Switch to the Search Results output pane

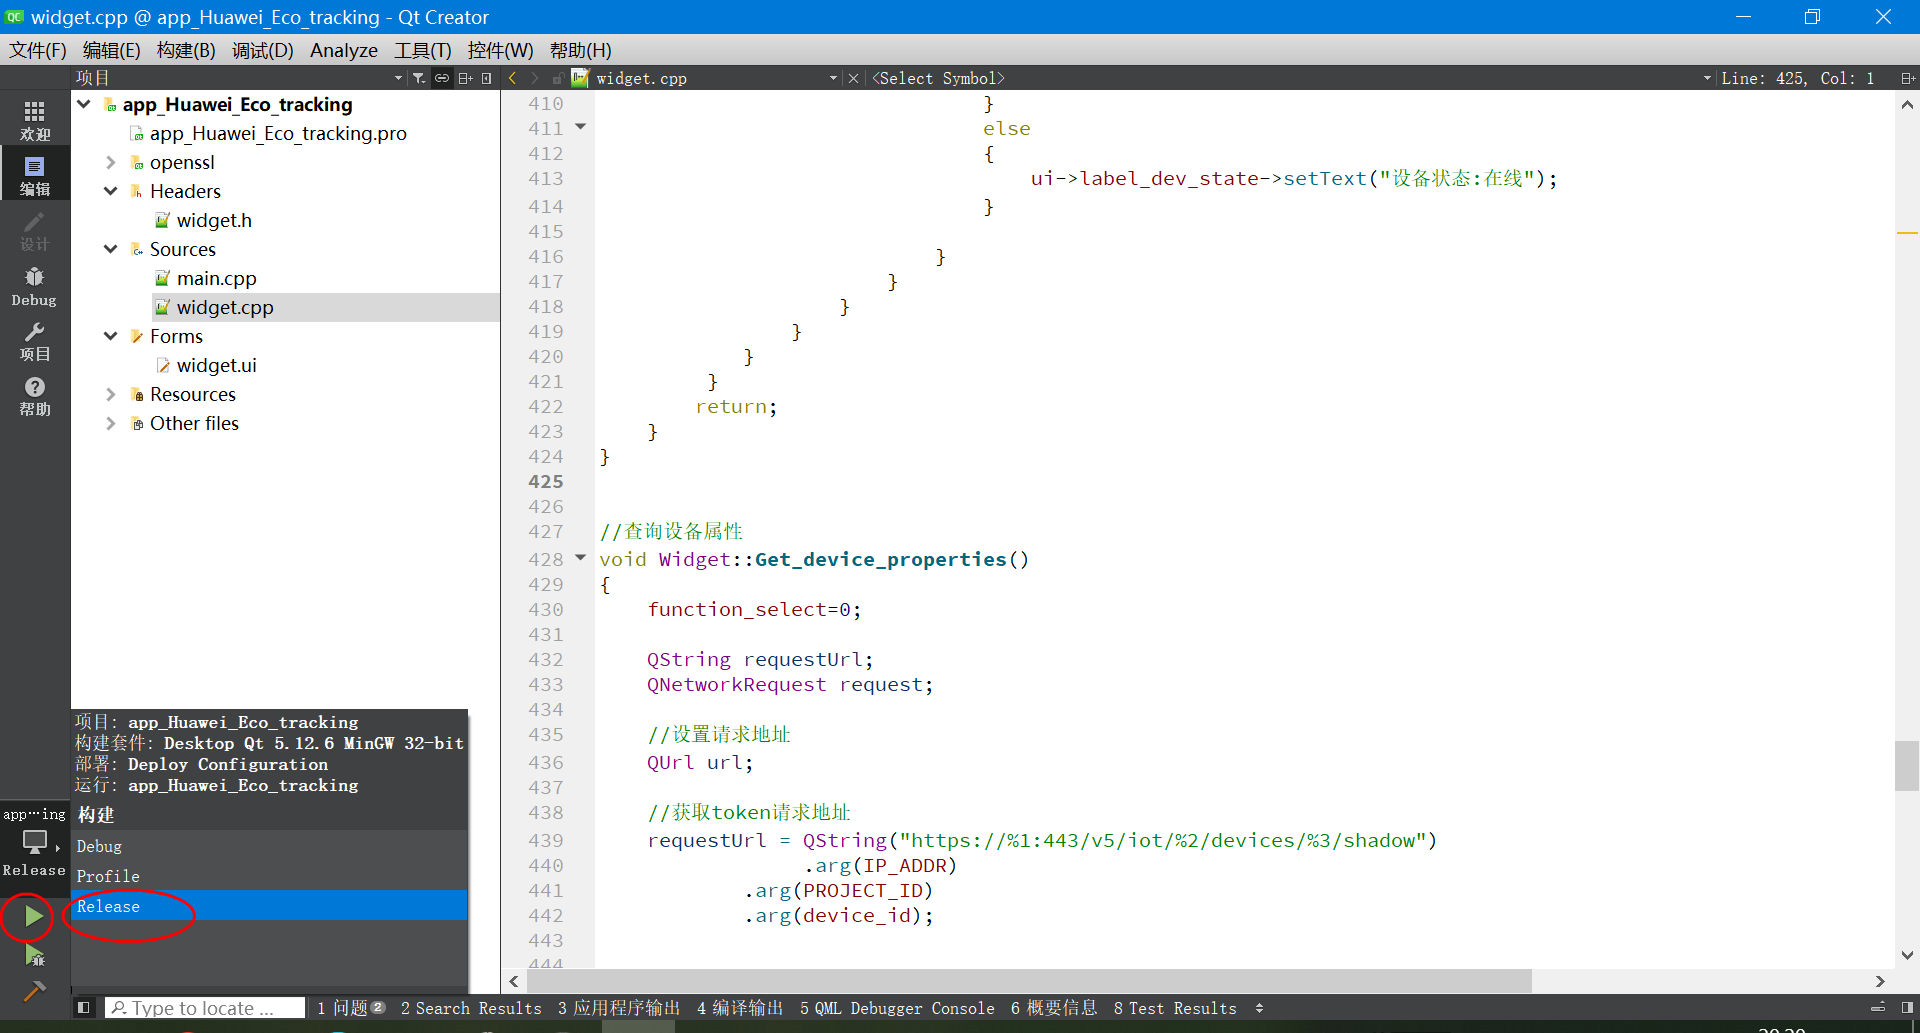471,1008
